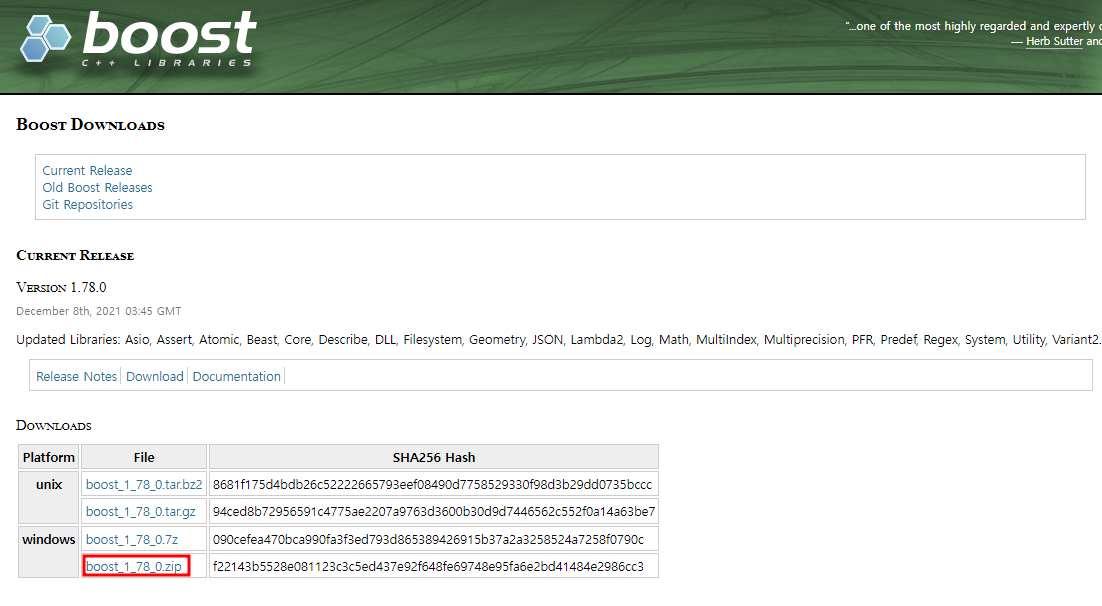The image size is (1102, 606).
Task: Open the Documentation link
Action: click(237, 377)
